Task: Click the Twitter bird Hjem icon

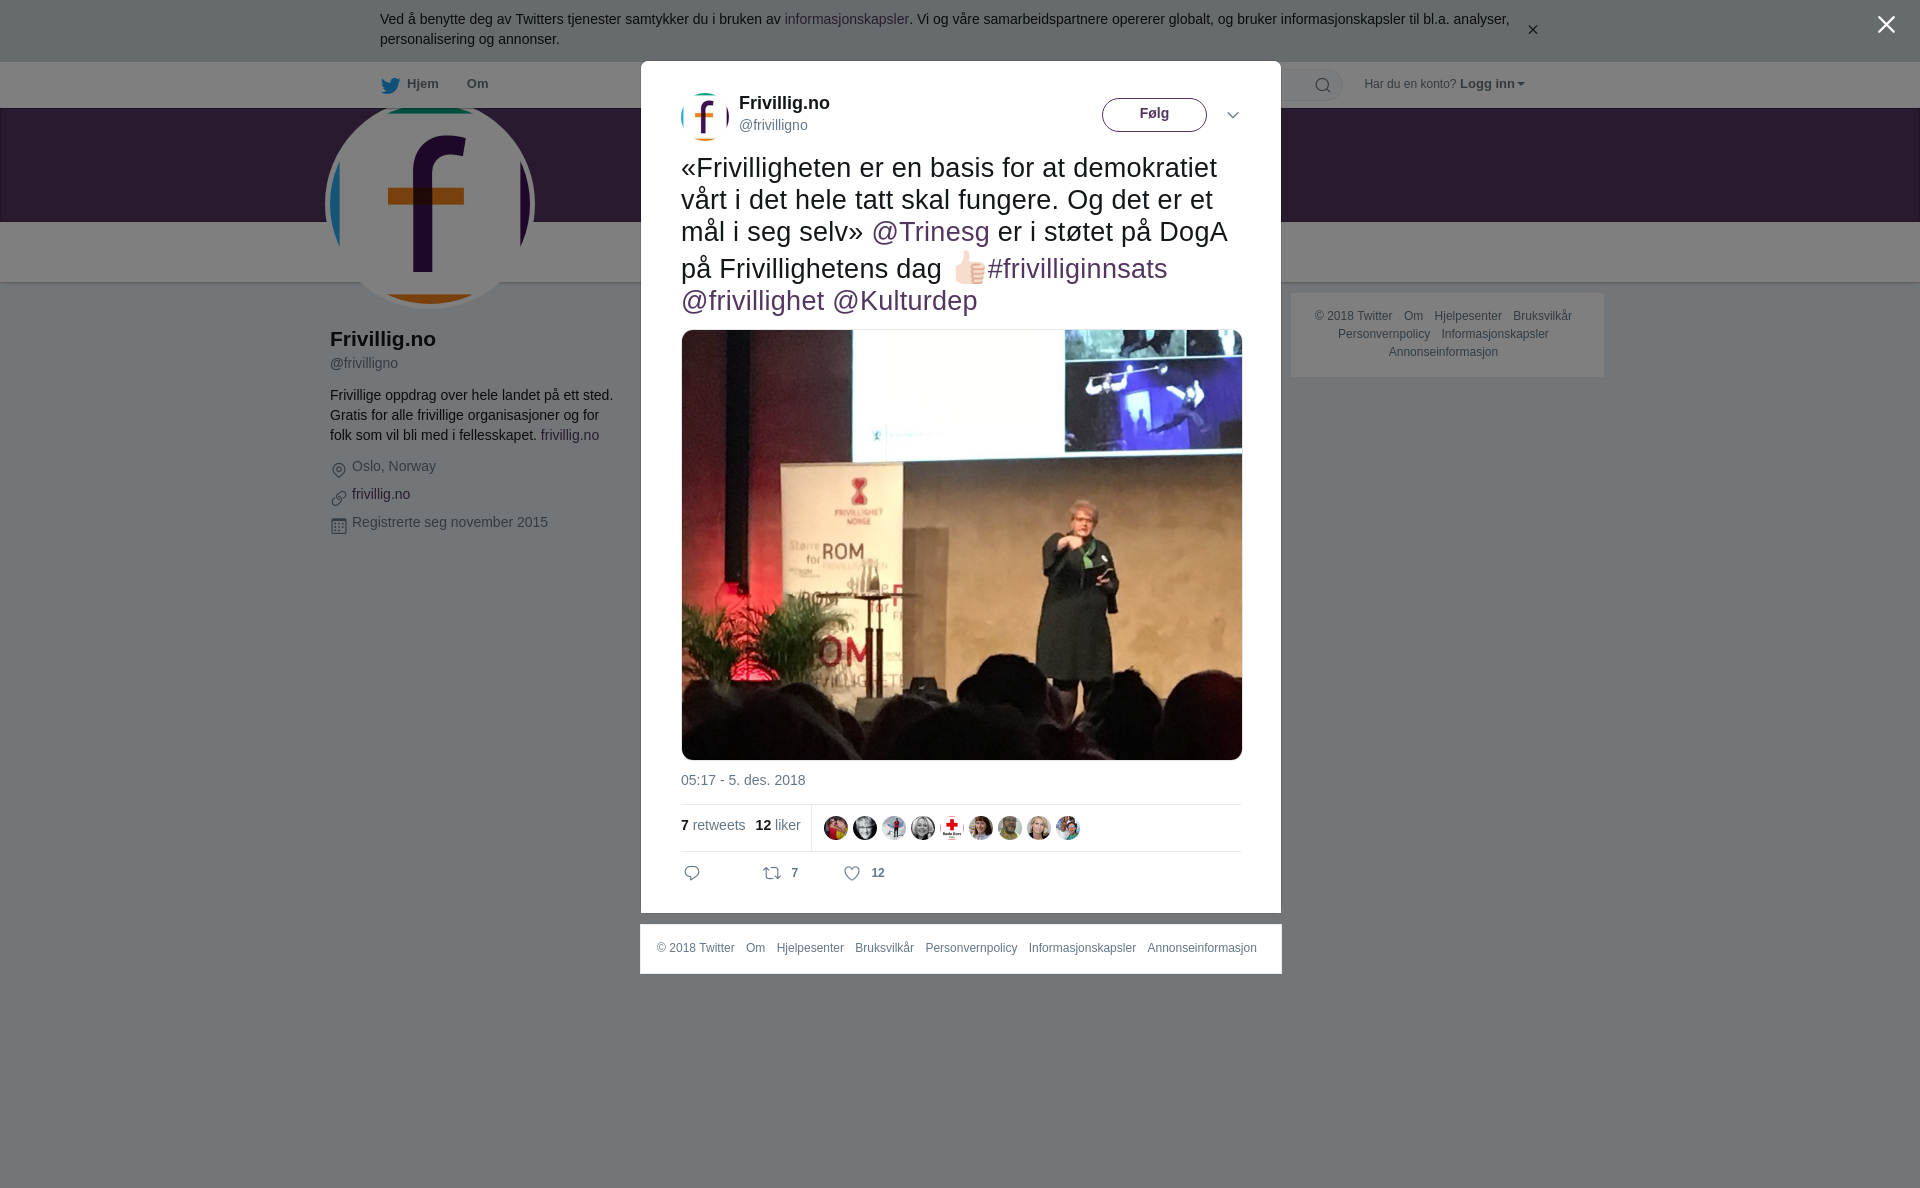Action: click(x=390, y=85)
